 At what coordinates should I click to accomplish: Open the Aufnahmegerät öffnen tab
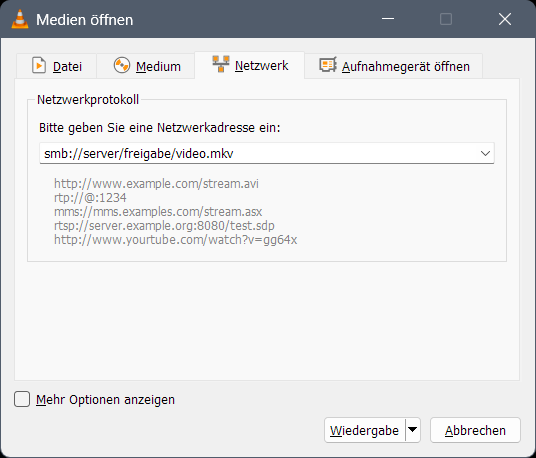point(393,66)
